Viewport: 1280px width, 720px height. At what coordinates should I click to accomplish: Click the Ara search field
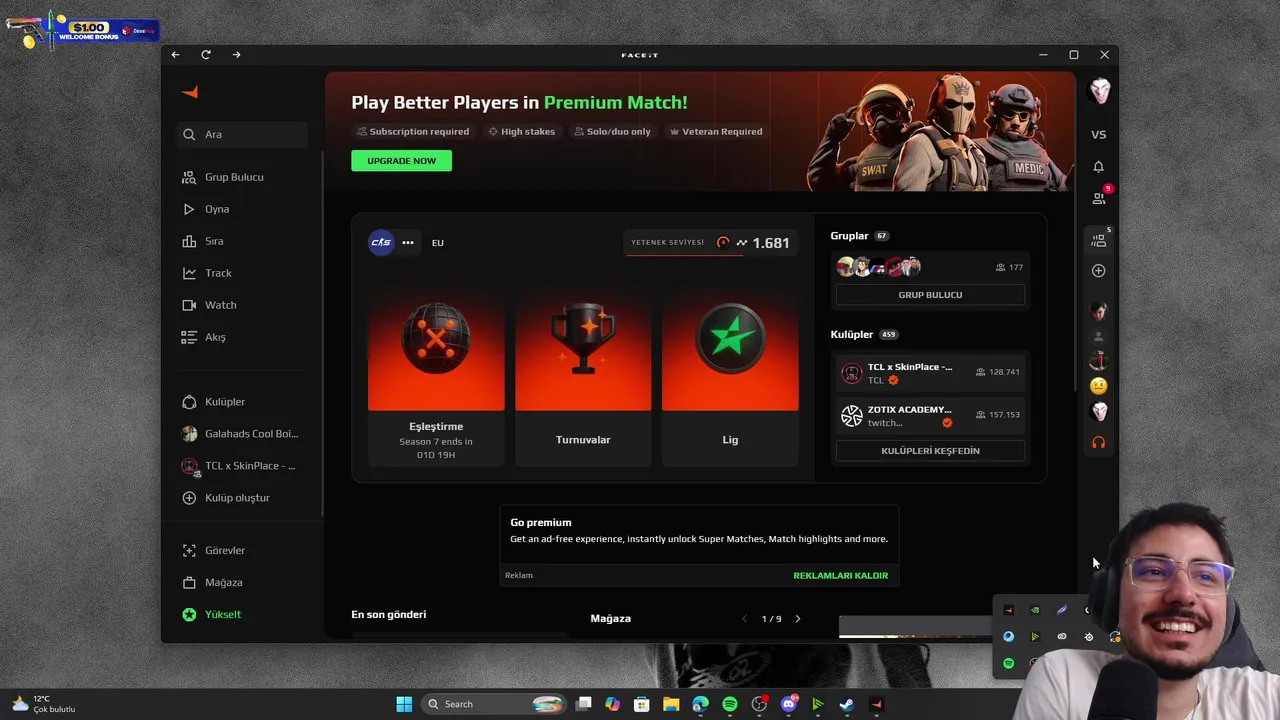(x=241, y=134)
